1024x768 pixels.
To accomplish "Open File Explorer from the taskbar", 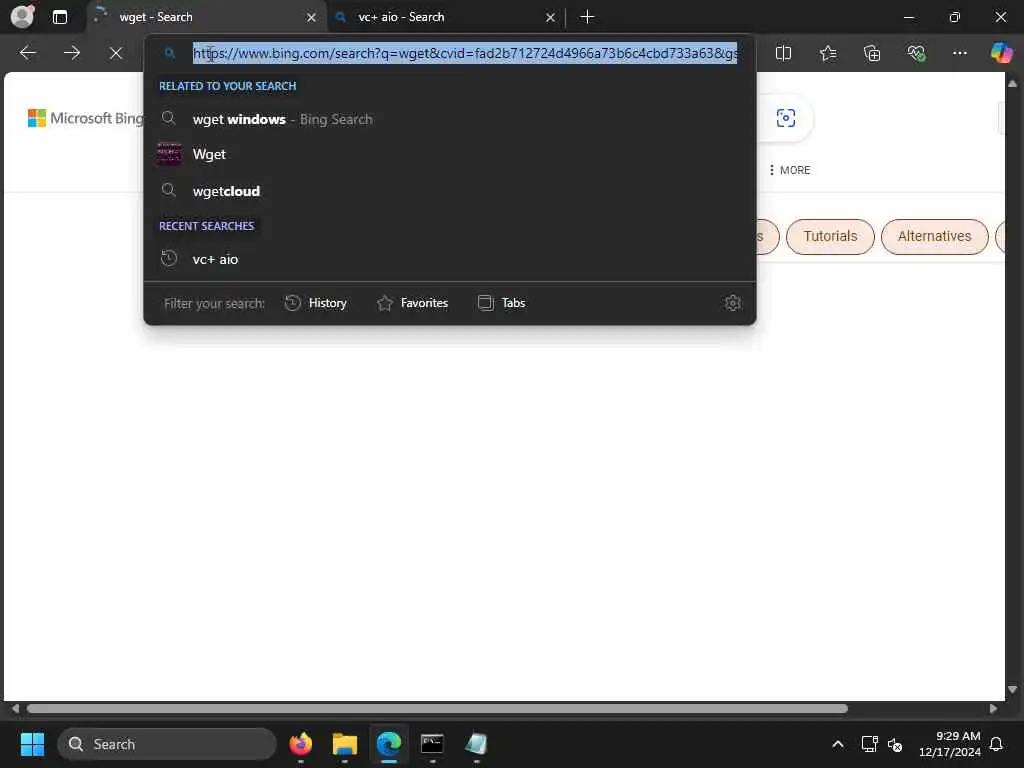I will tap(345, 744).
